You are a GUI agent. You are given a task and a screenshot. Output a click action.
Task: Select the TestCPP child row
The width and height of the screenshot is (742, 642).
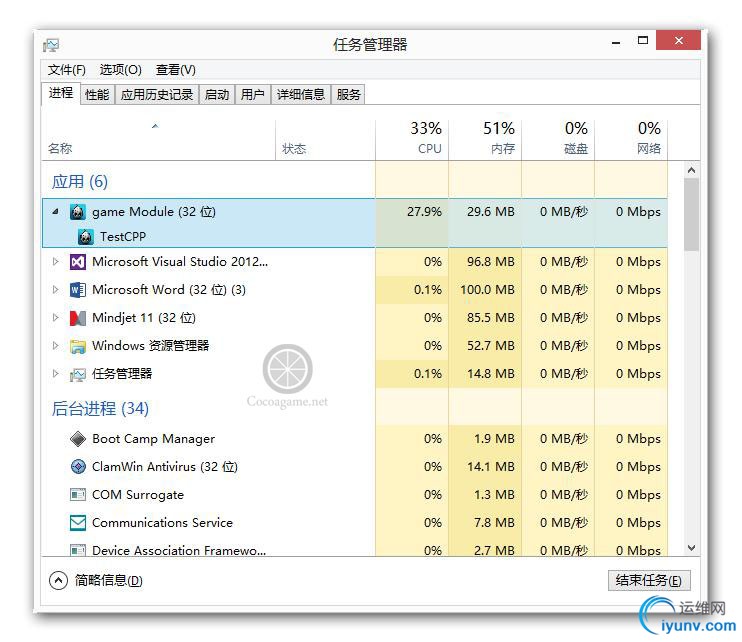click(x=355, y=236)
